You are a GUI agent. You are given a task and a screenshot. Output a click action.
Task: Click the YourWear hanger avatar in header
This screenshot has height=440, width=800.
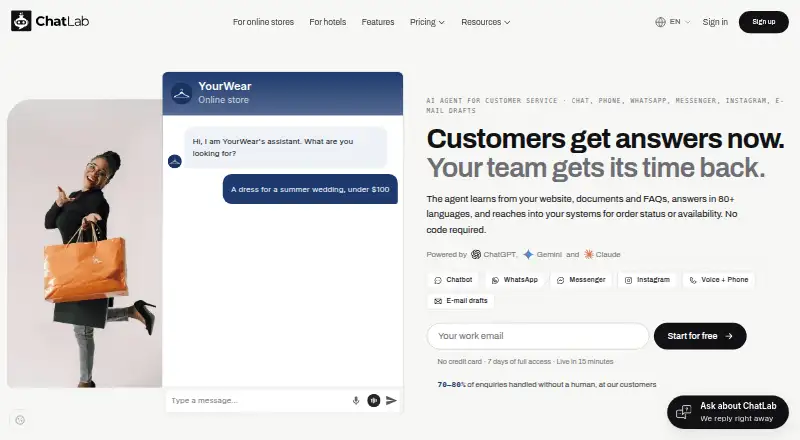(x=181, y=93)
